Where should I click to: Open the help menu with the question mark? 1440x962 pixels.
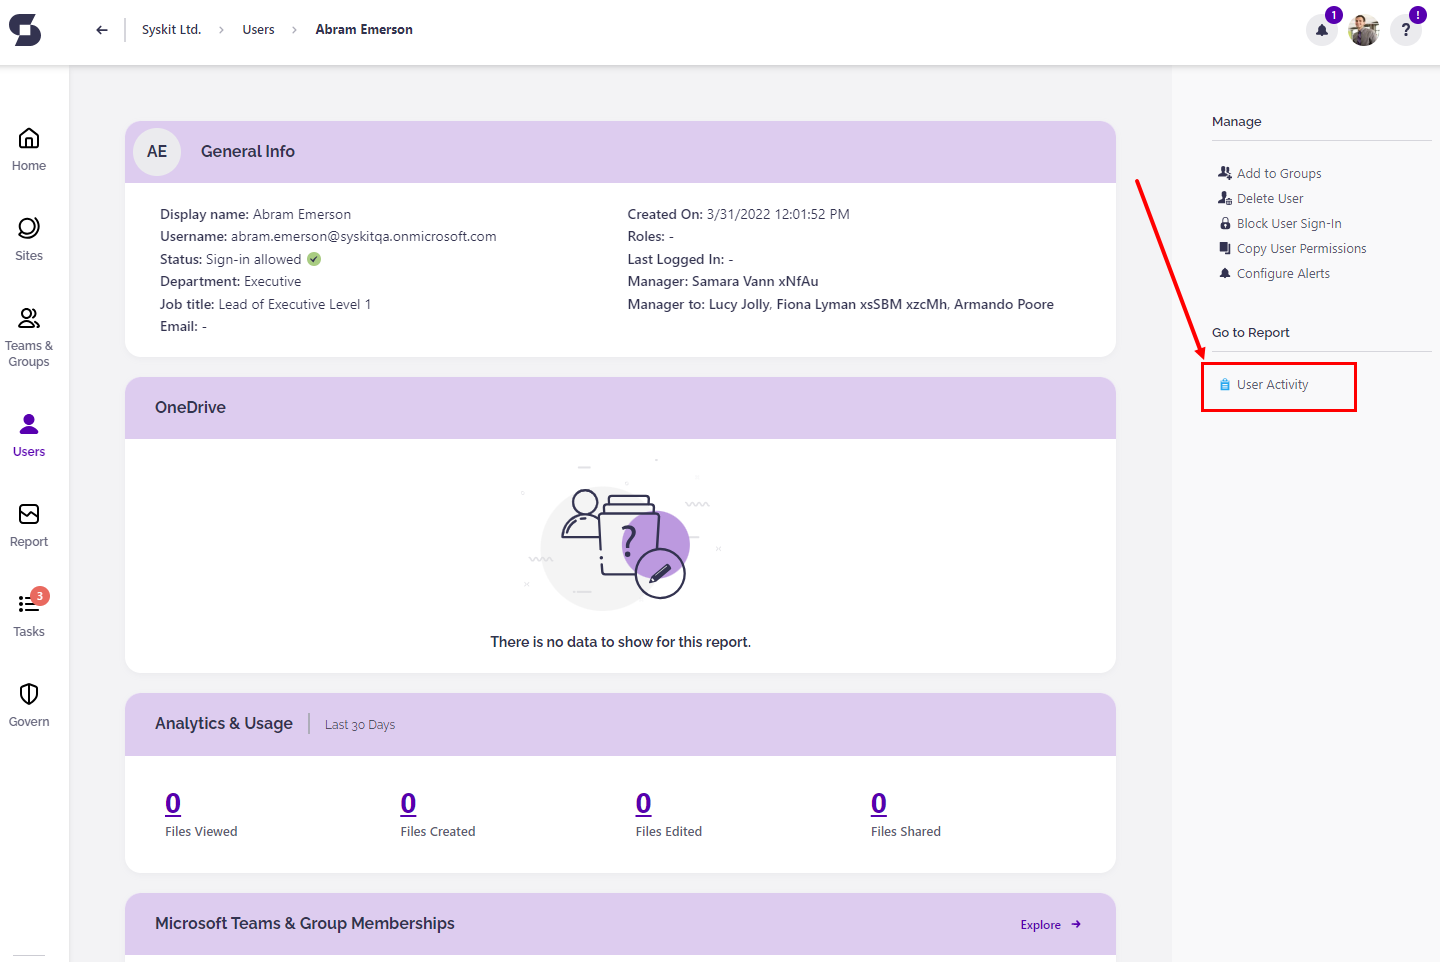pos(1405,30)
